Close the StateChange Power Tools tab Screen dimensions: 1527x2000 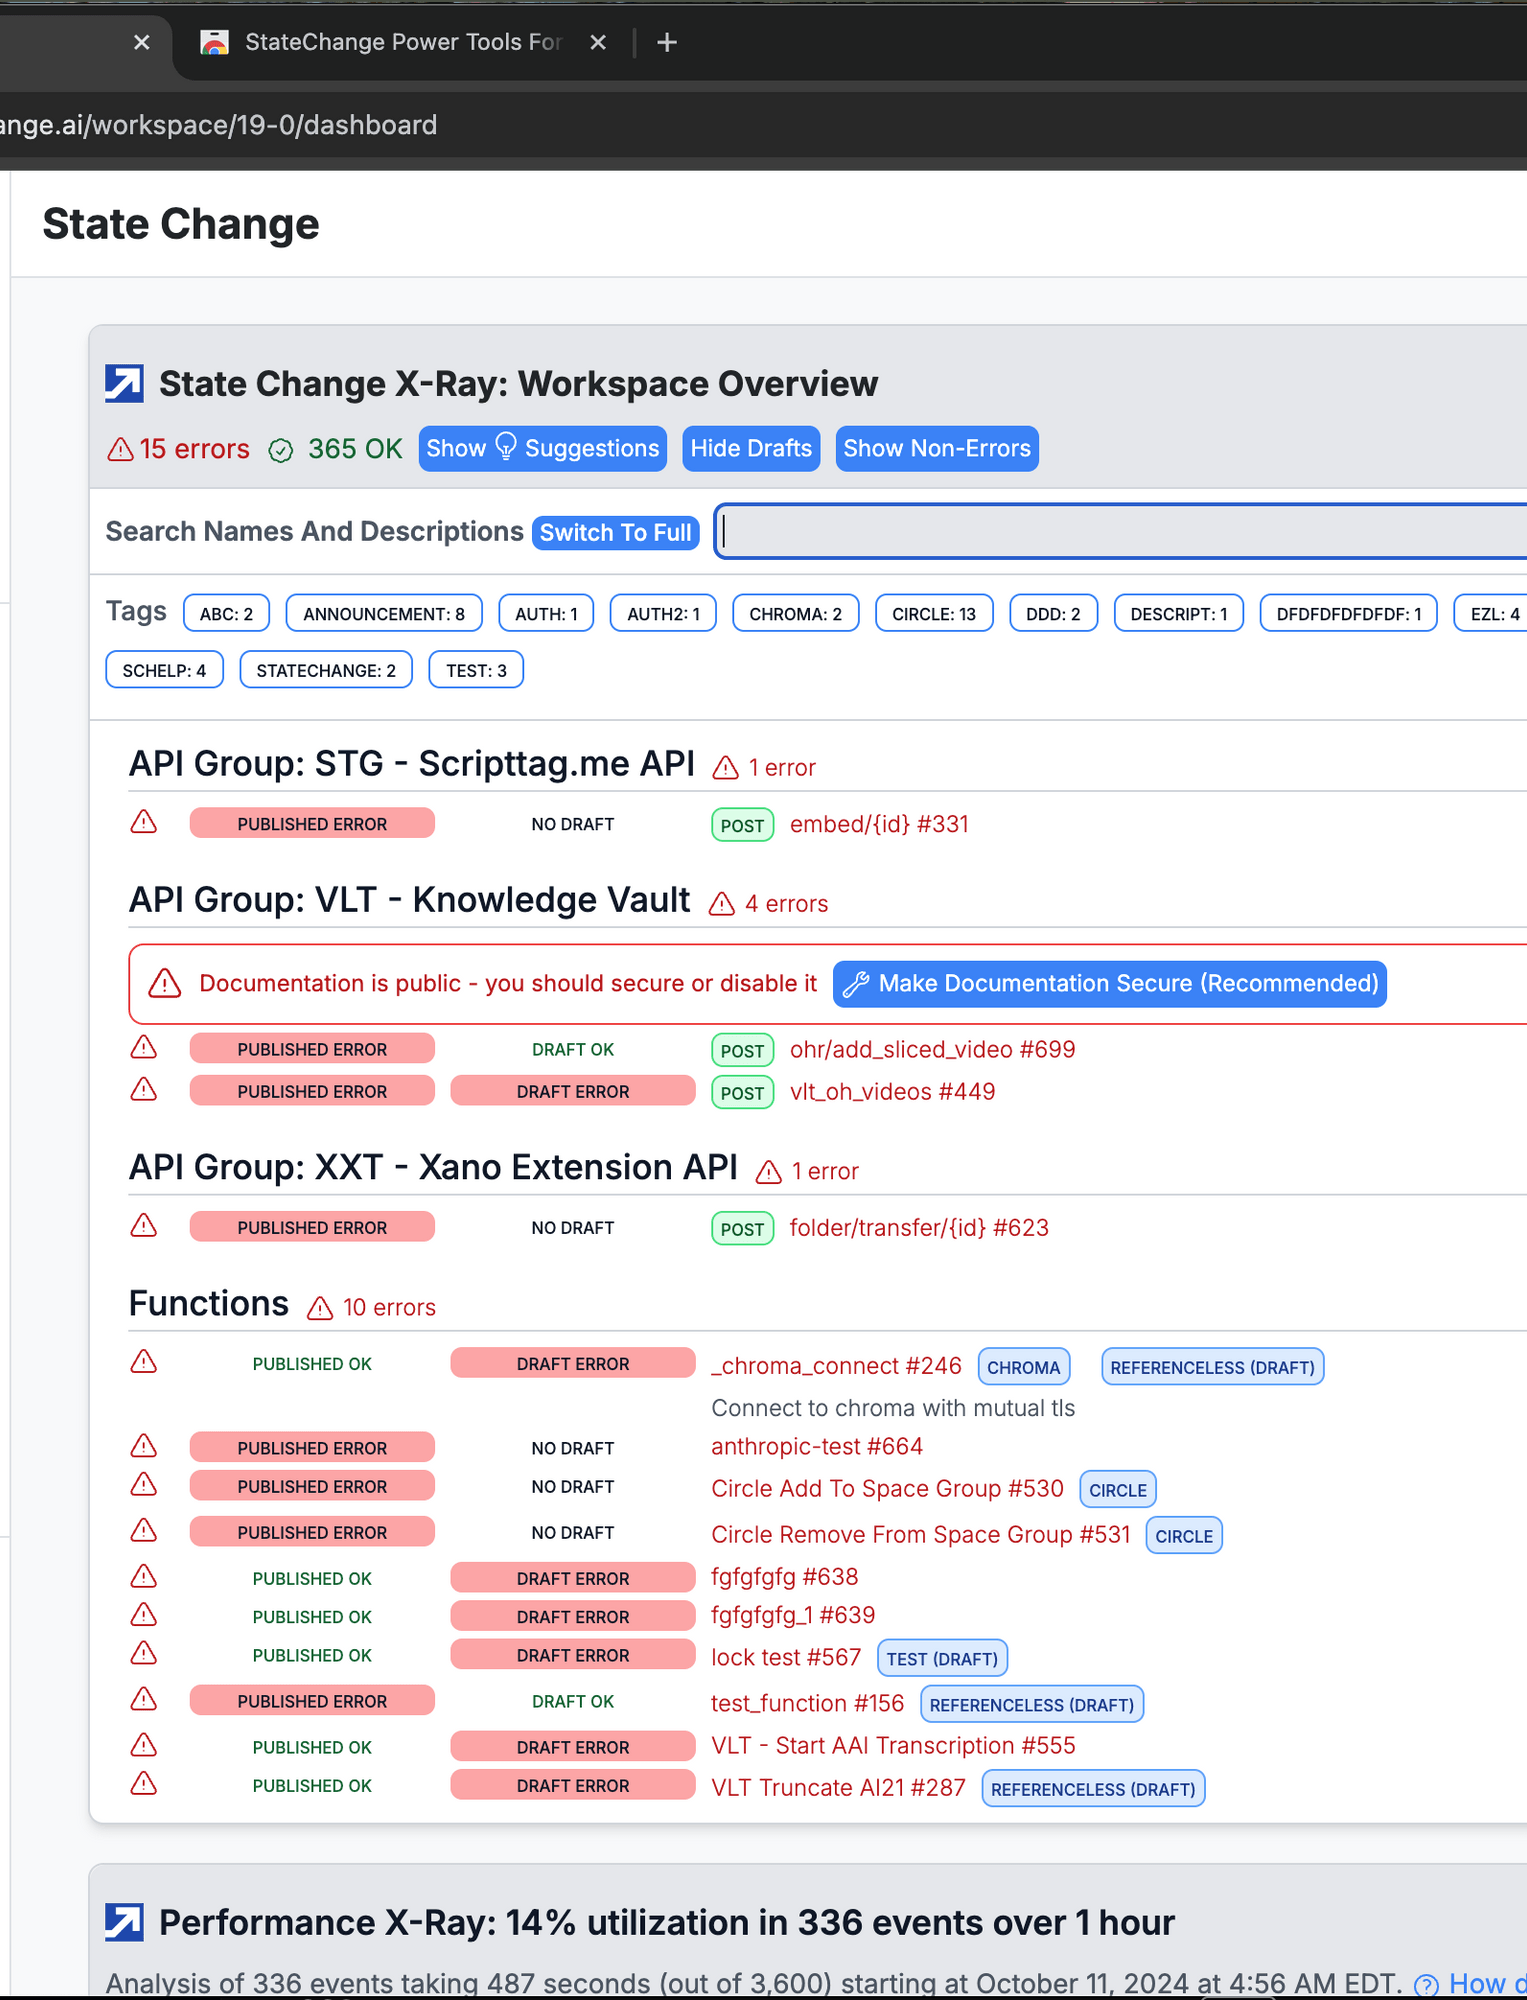pos(598,42)
